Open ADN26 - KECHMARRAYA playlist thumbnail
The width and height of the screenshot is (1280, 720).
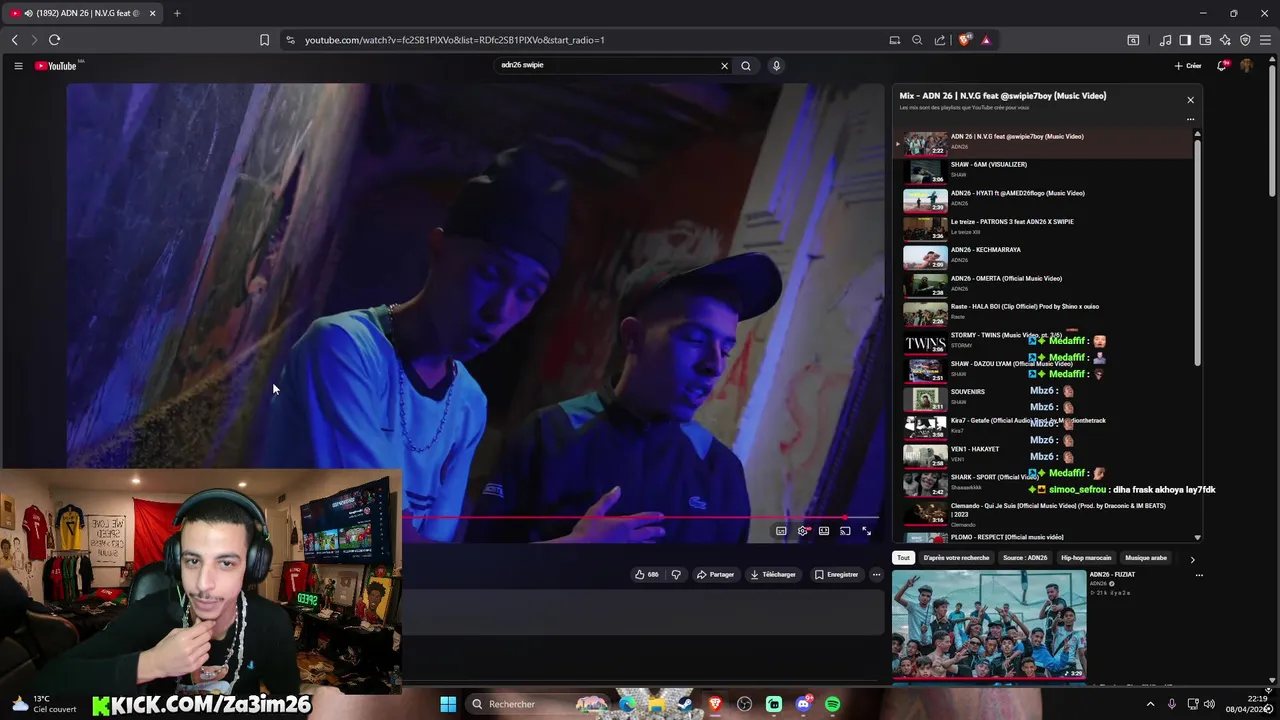click(x=925, y=257)
